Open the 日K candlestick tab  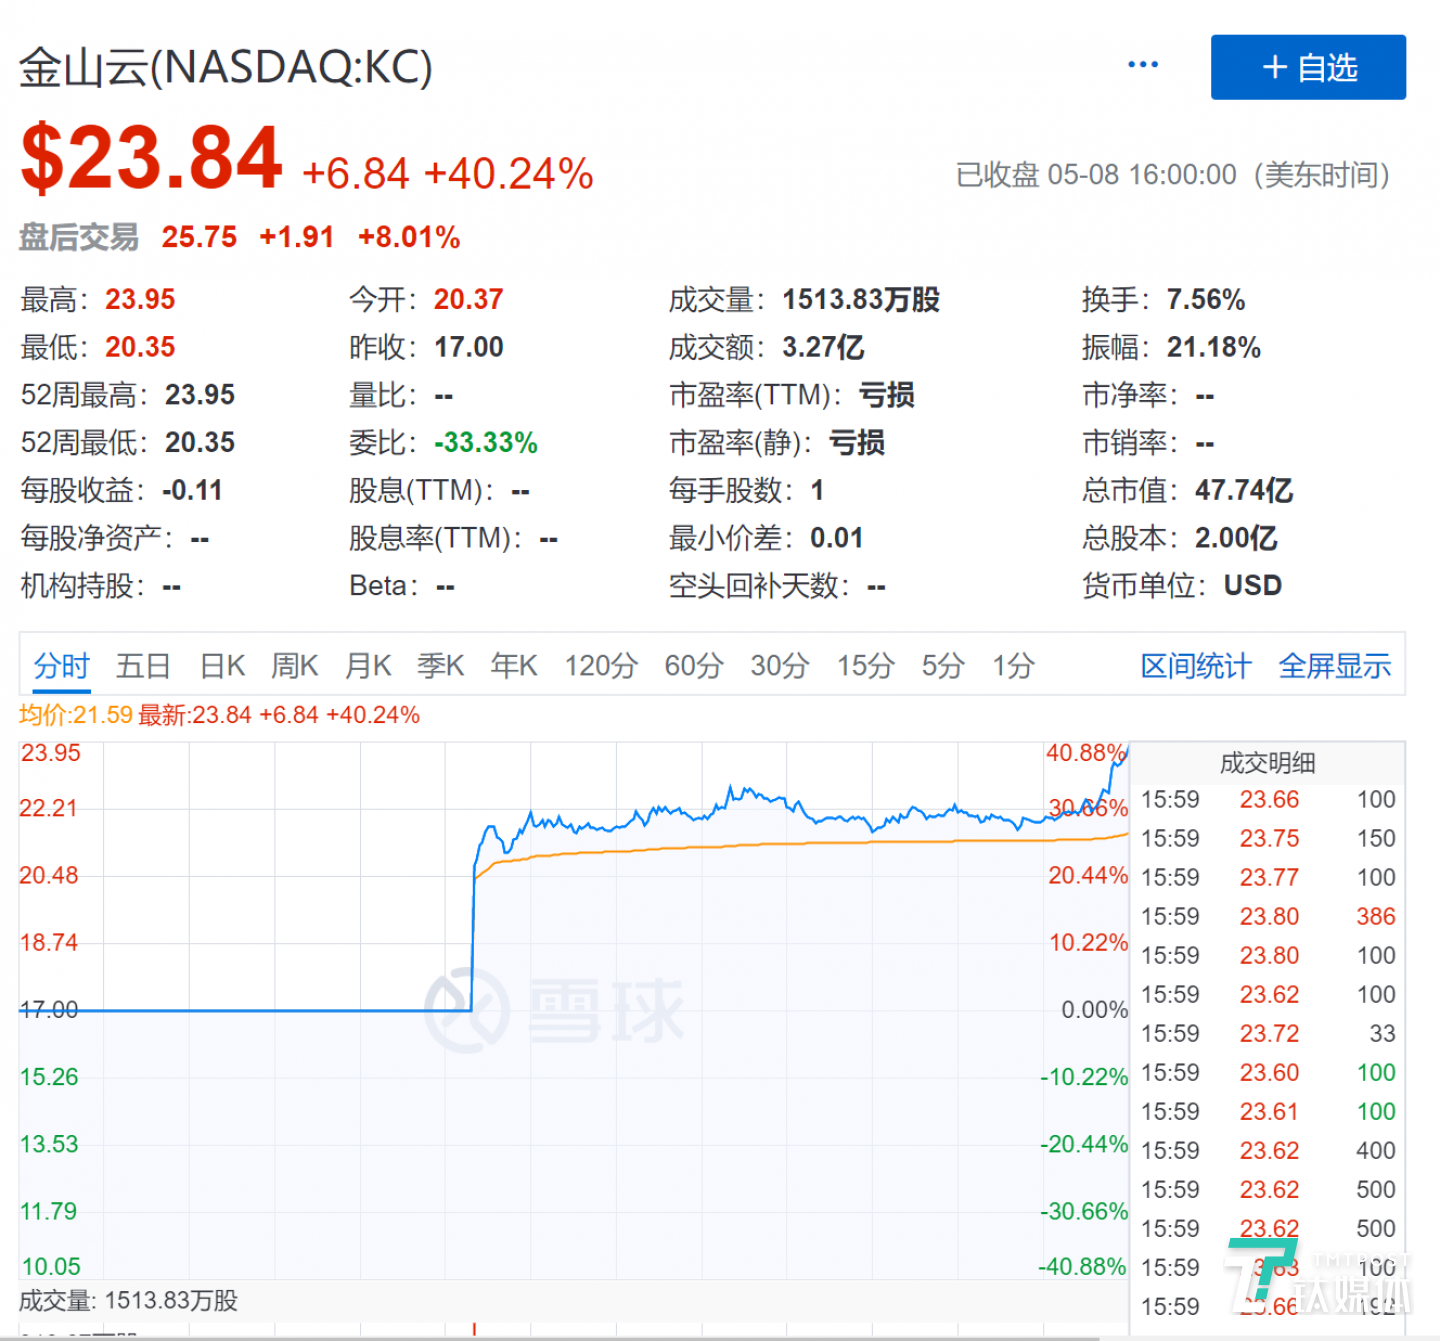[222, 666]
